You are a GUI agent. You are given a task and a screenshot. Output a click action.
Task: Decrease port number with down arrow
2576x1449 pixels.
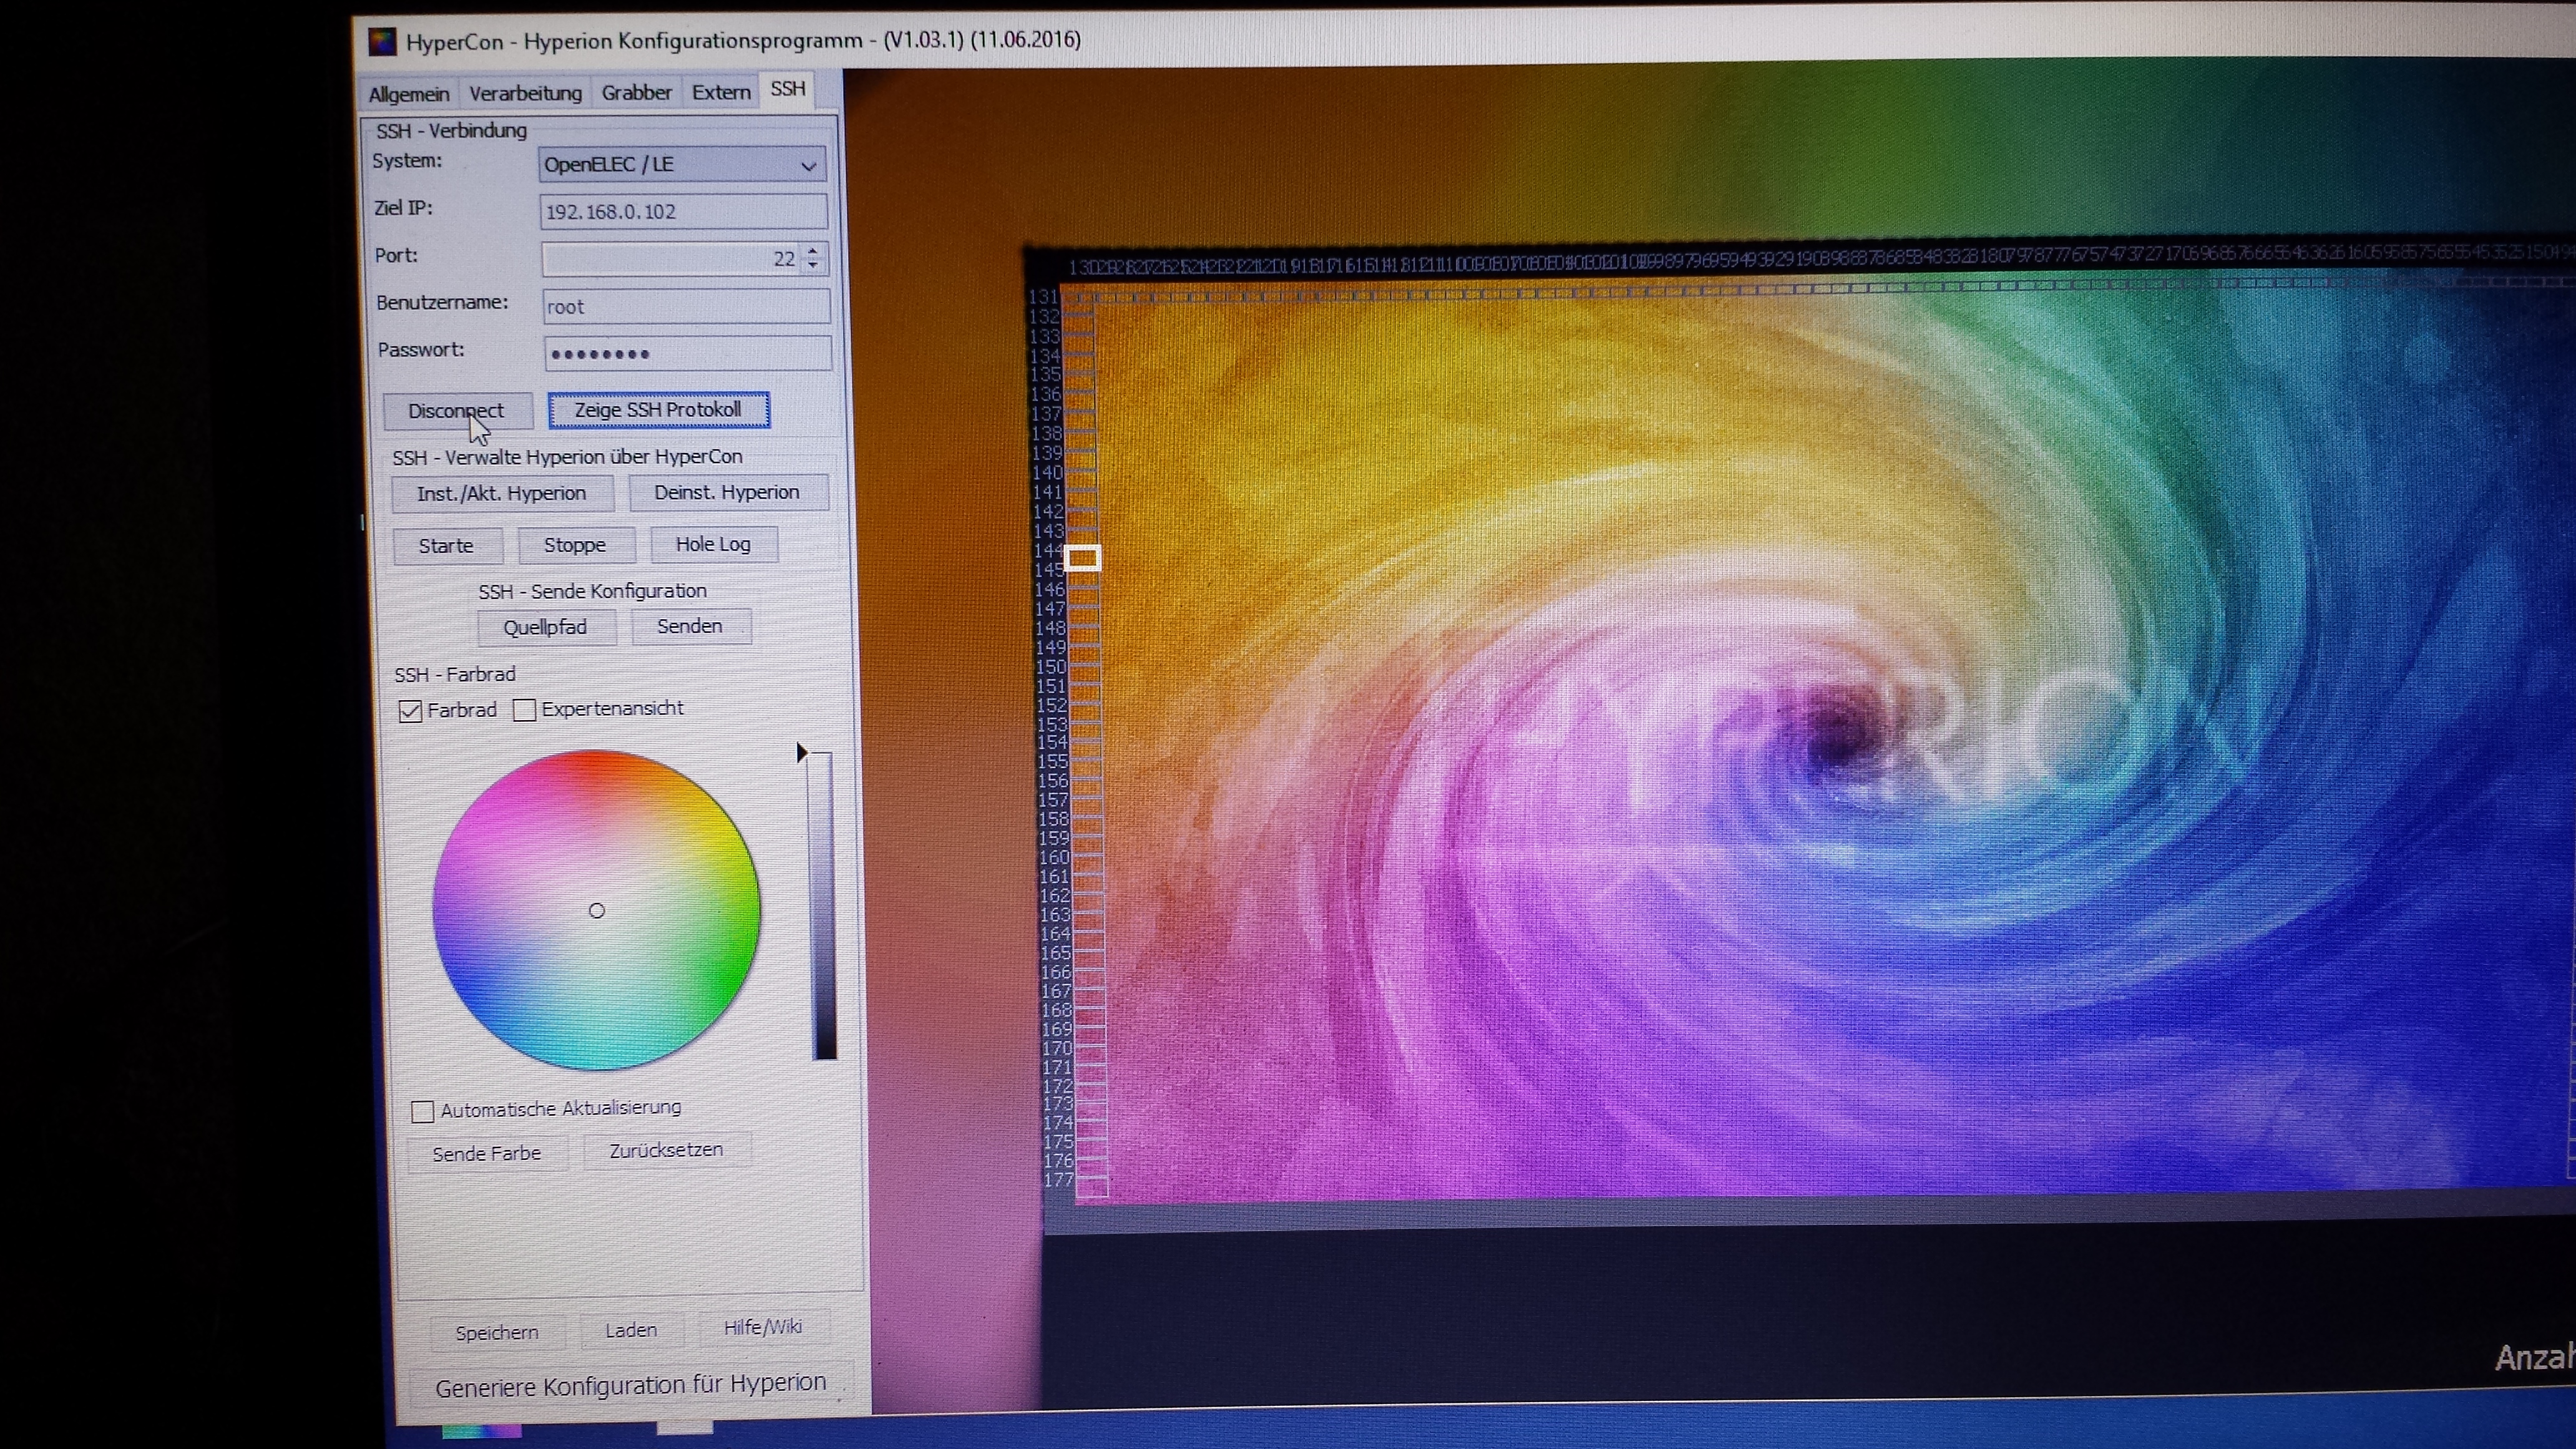813,266
